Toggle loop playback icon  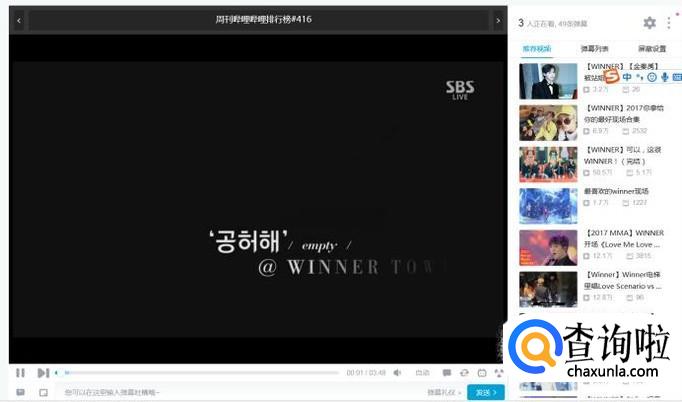point(464,373)
